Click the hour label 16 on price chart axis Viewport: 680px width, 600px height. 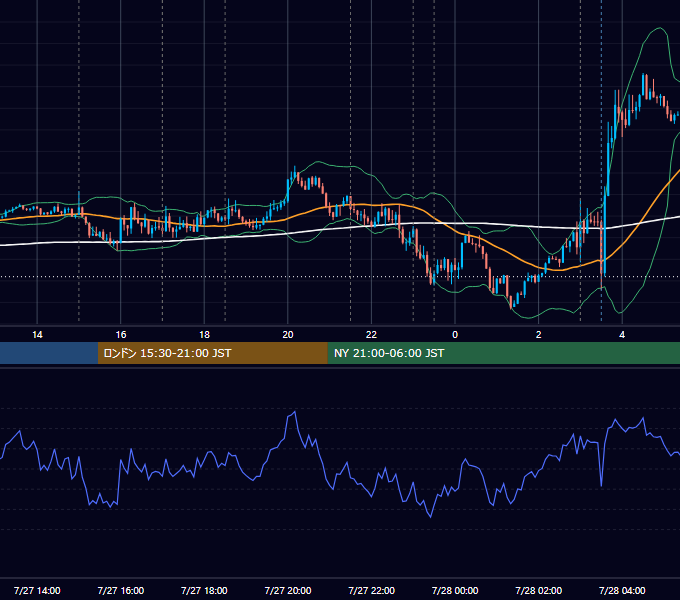[x=121, y=335]
